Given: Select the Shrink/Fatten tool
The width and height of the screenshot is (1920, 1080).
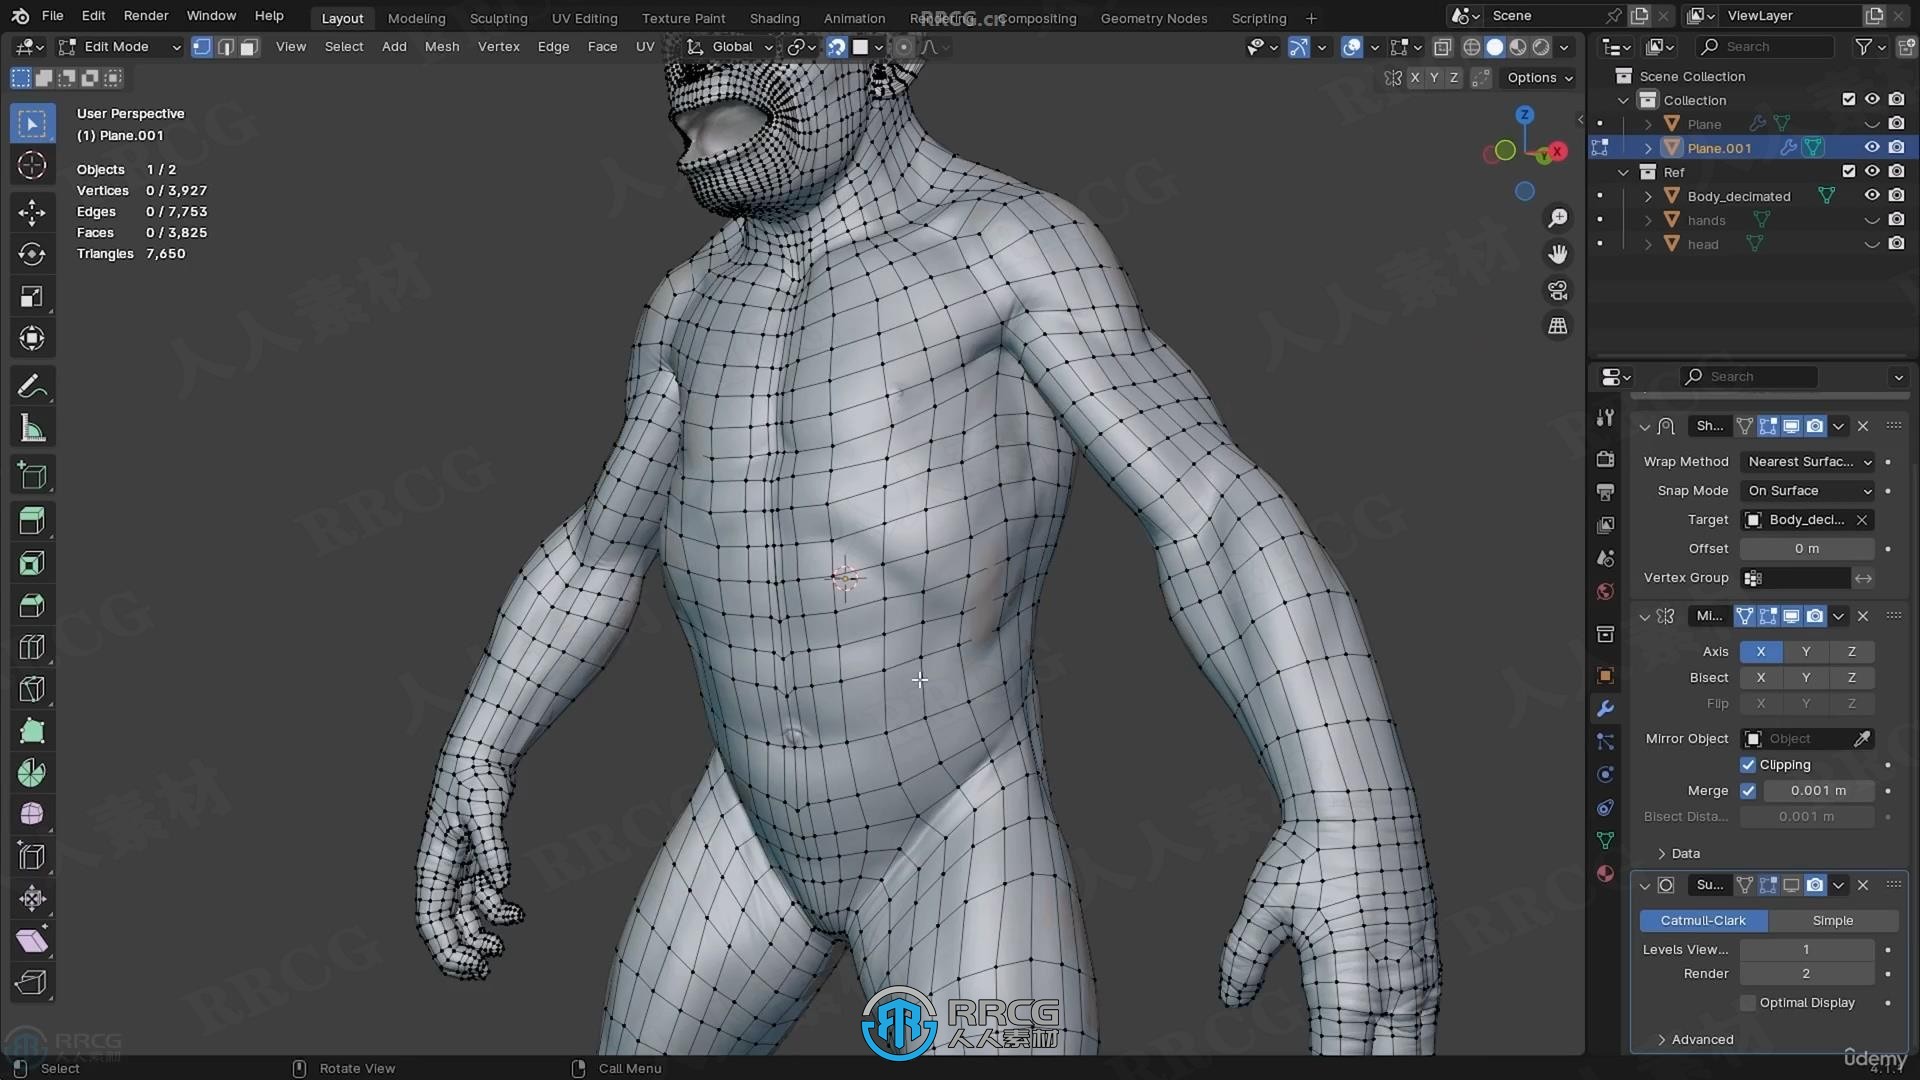Looking at the screenshot, I should click(32, 898).
